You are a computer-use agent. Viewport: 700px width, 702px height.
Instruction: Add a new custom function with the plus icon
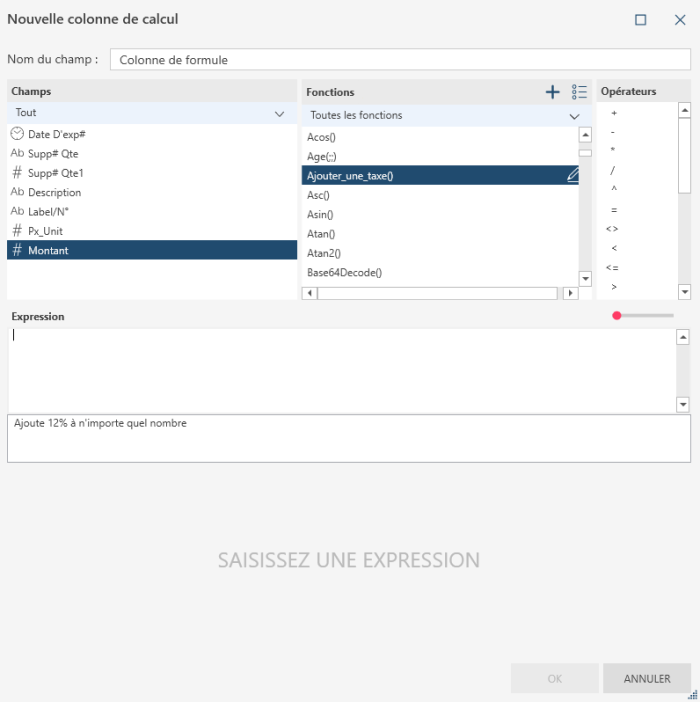(552, 92)
